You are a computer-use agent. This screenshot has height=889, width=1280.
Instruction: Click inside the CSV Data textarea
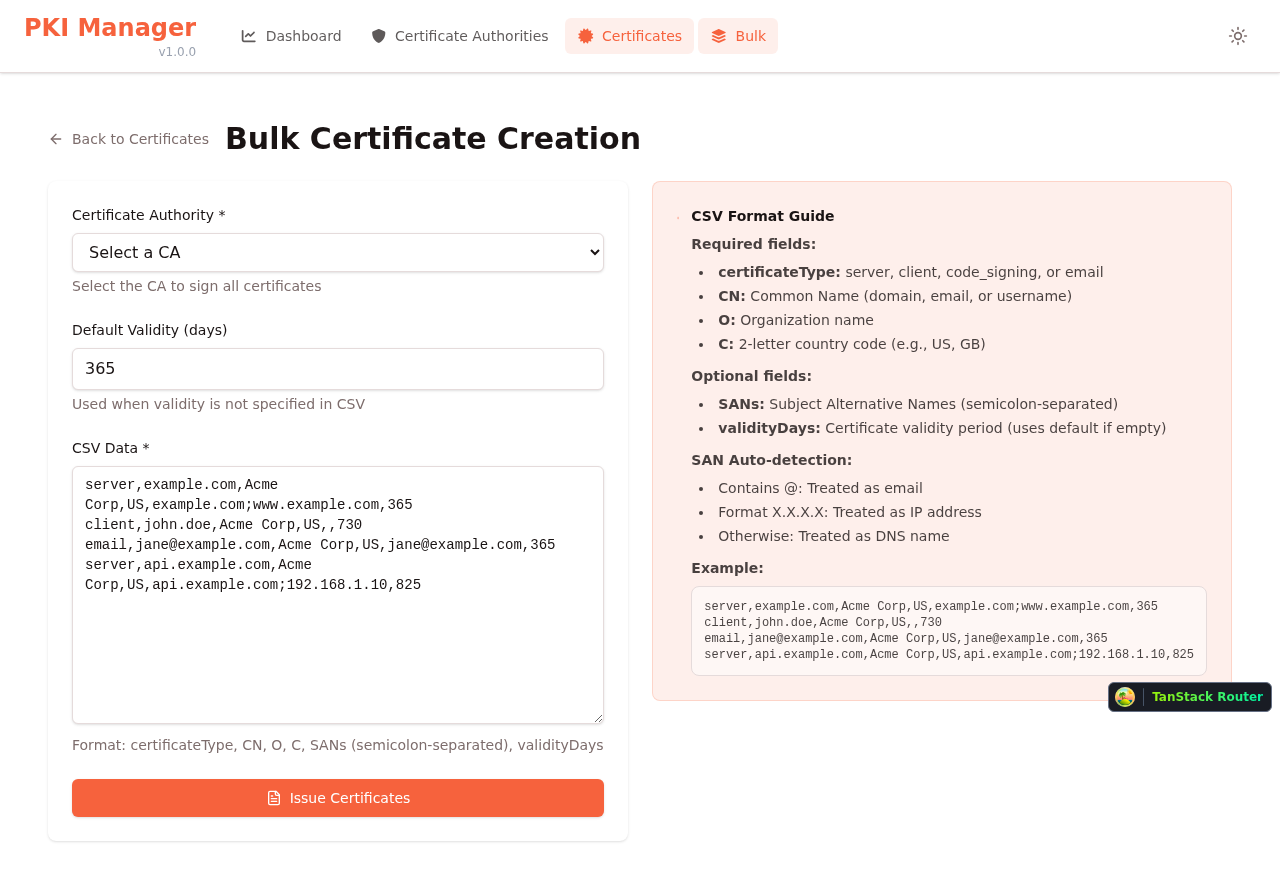point(338,595)
